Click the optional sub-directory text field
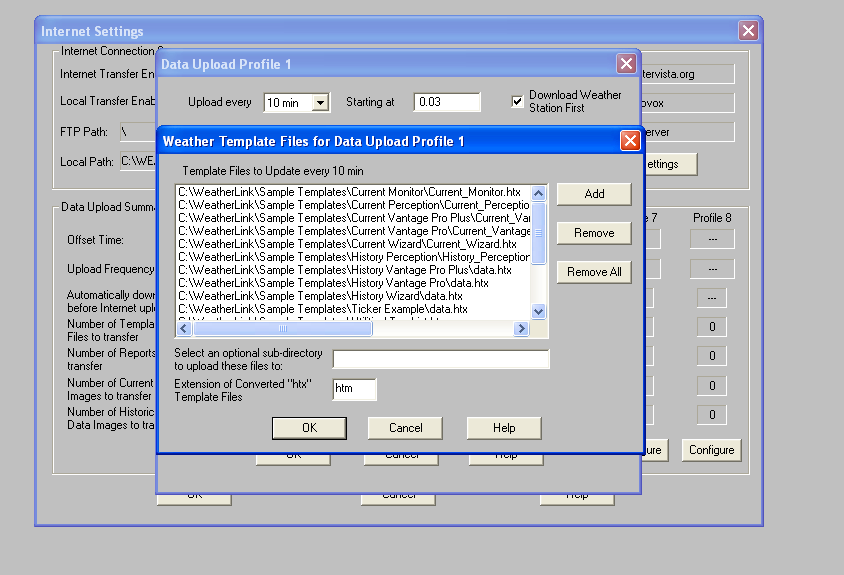Viewport: 844px width, 575px height. pos(441,360)
